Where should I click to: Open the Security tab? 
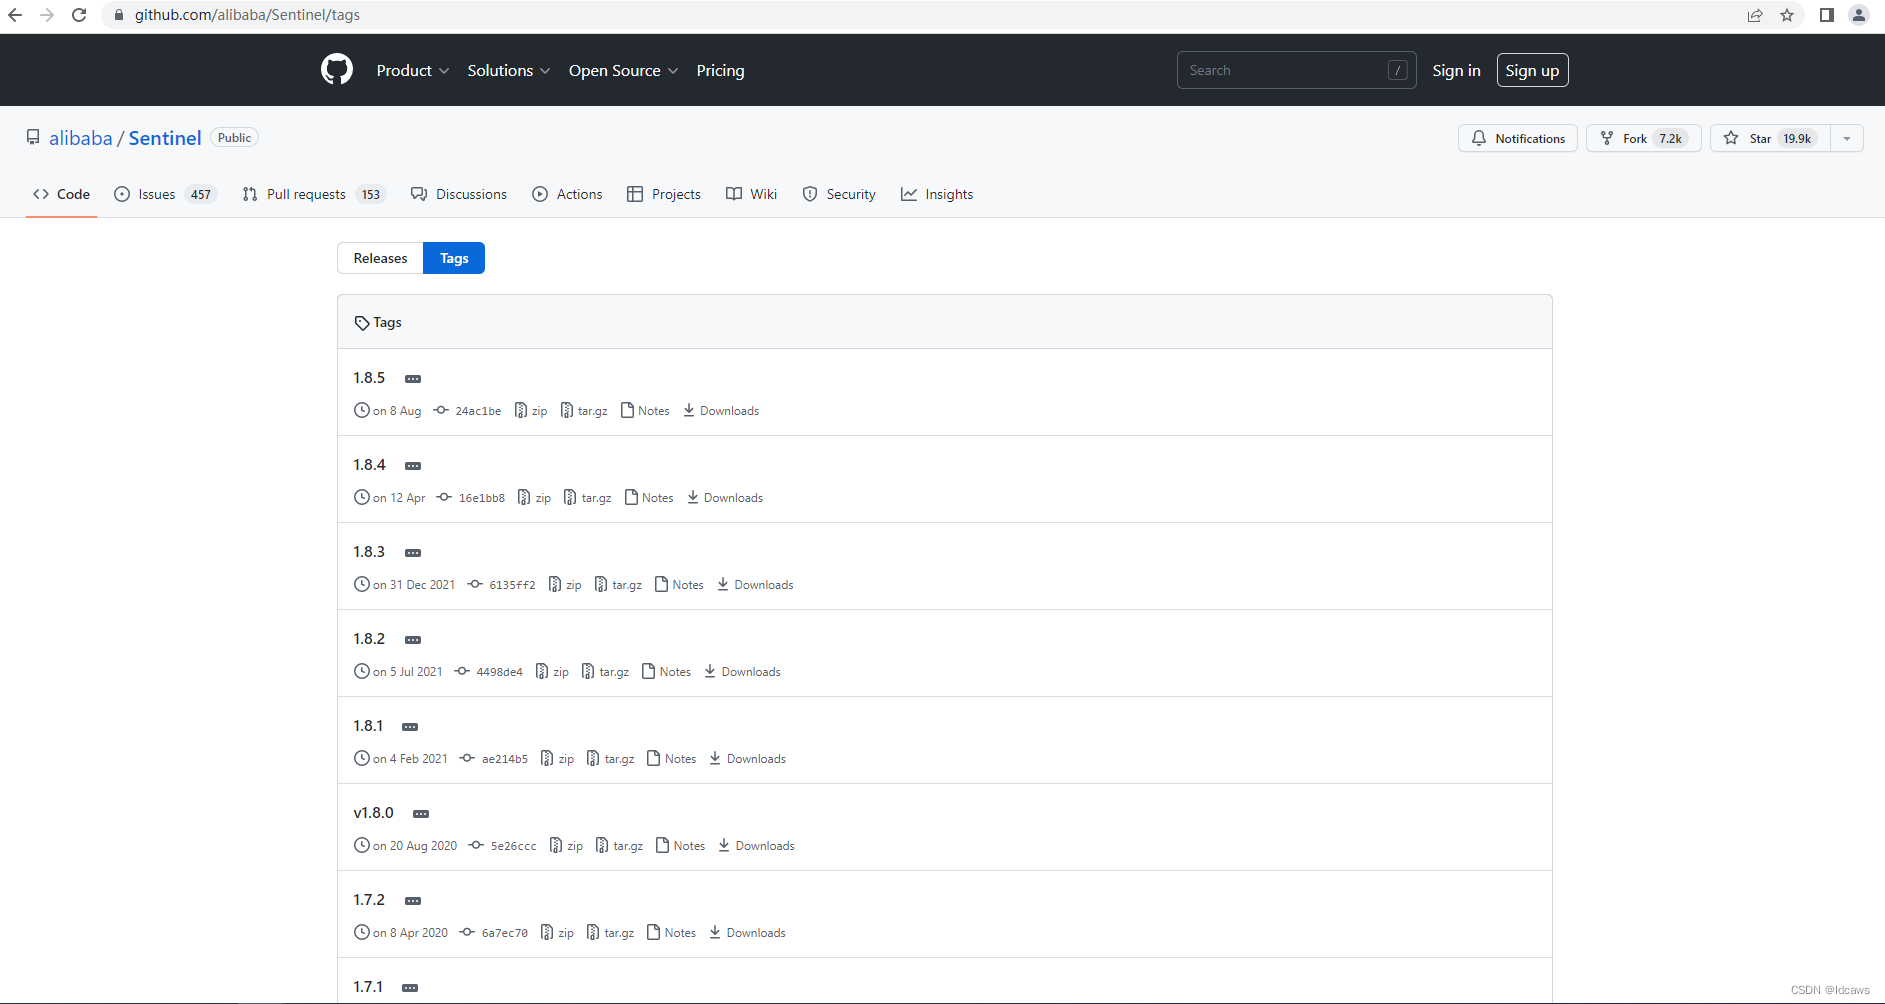[x=839, y=194]
